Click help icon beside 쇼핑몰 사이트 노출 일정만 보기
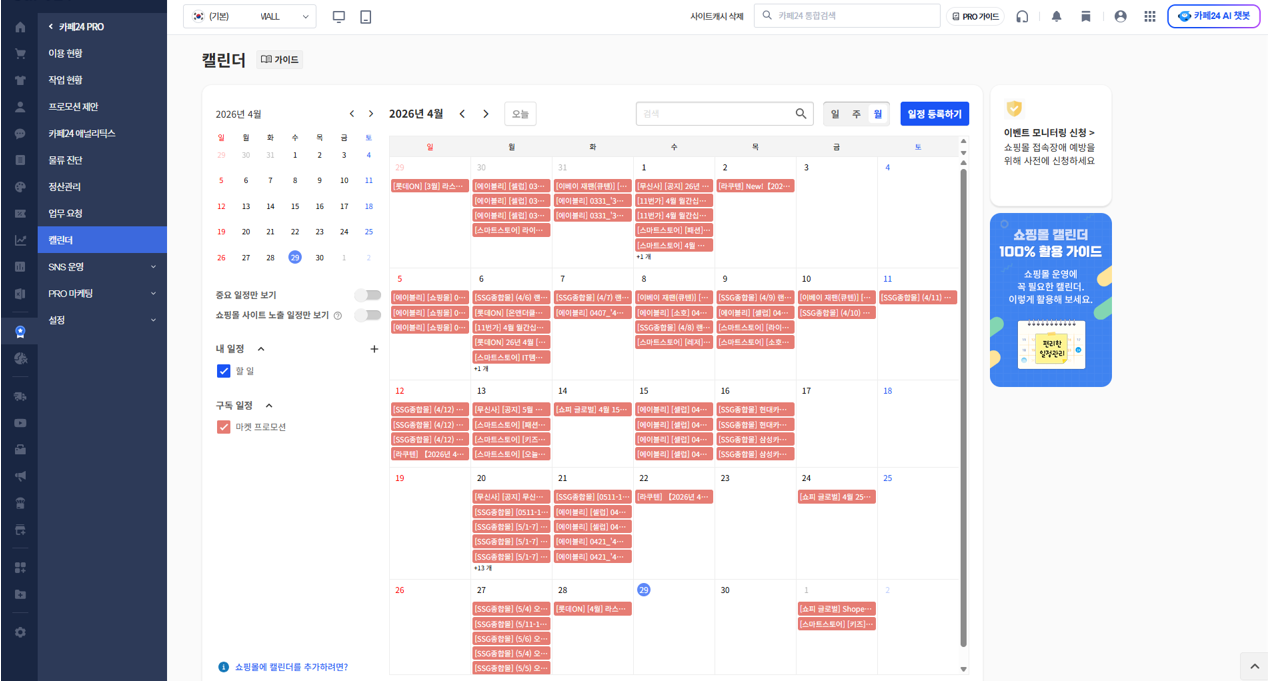This screenshot has height=683, width=1271. coord(337,315)
